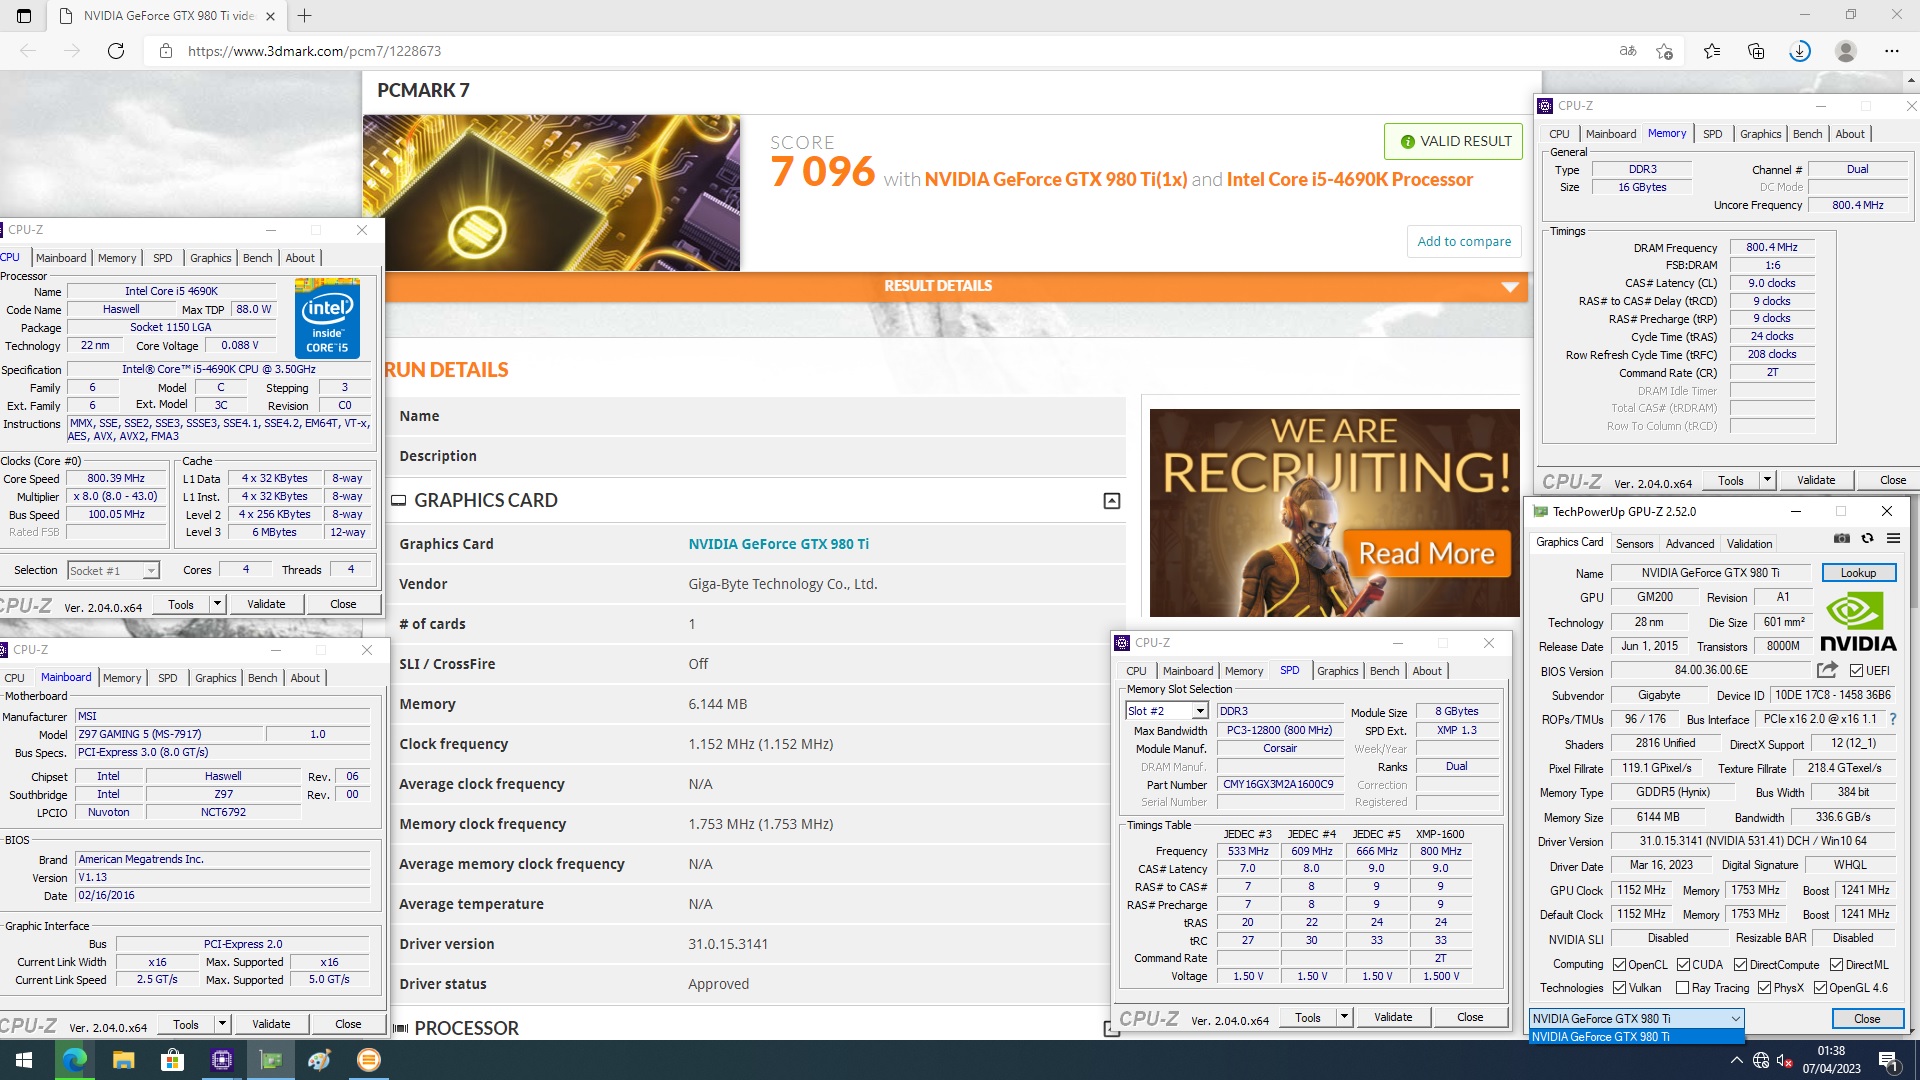Toggle the OpenCL checkbox
The height and width of the screenshot is (1080, 1920).
(1619, 965)
